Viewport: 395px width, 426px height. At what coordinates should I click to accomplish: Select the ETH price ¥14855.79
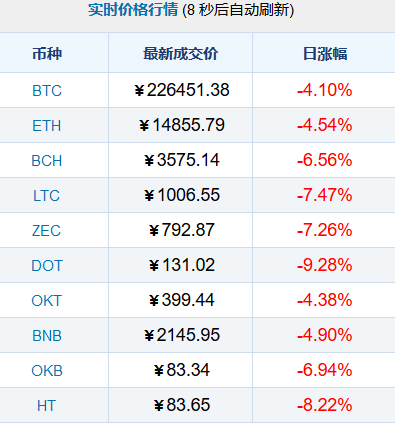click(182, 125)
